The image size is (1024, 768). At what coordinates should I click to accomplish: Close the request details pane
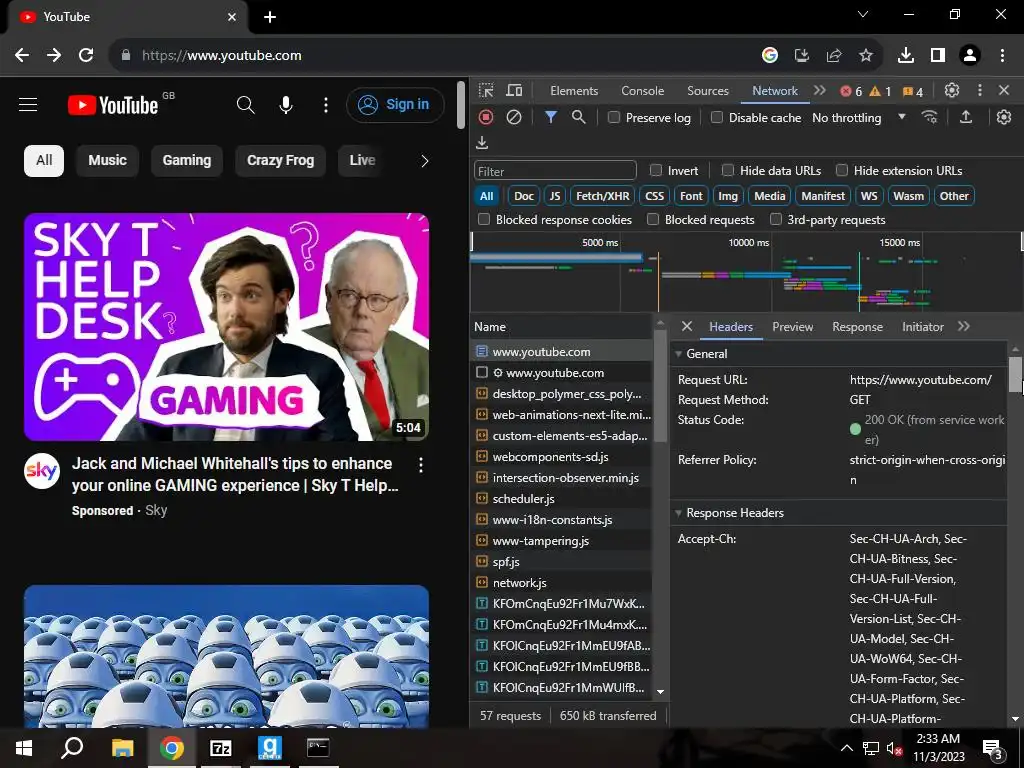tap(686, 326)
